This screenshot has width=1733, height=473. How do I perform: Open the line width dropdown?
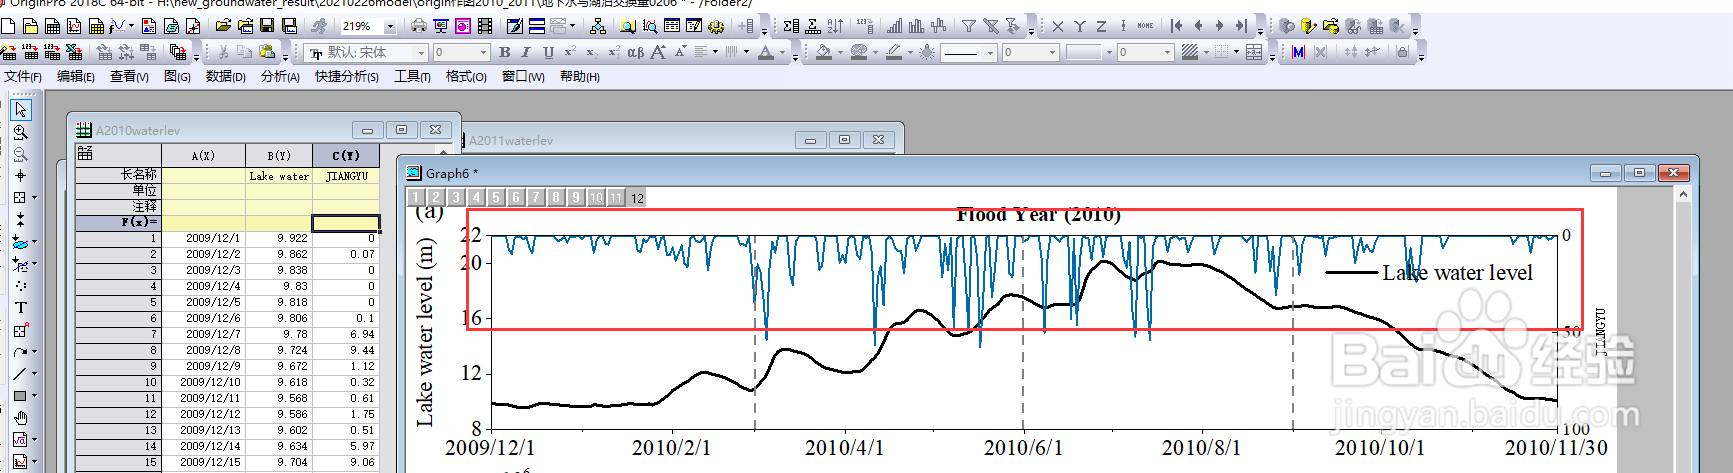pos(1052,52)
